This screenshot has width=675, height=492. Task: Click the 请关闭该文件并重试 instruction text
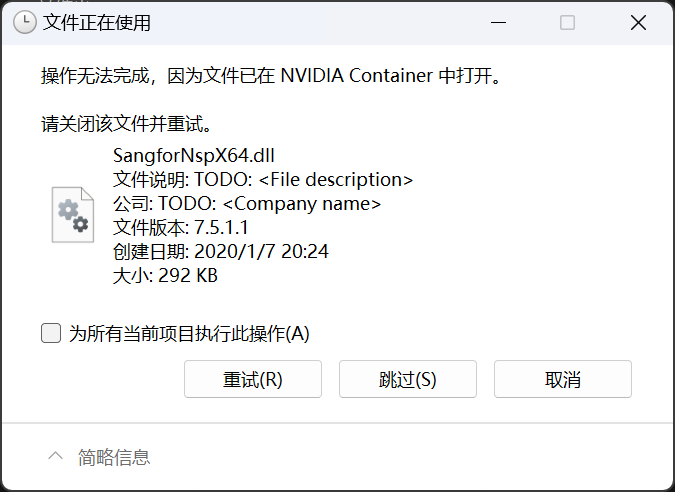point(127,125)
